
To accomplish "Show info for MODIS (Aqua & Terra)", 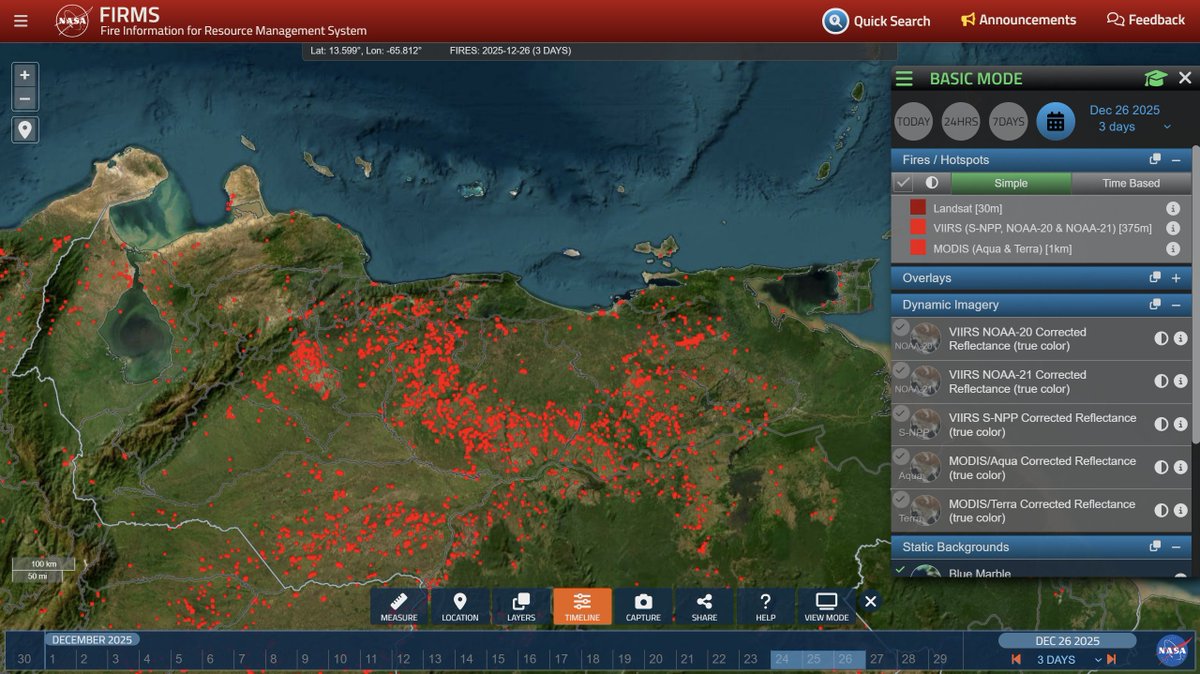I will tap(1173, 248).
